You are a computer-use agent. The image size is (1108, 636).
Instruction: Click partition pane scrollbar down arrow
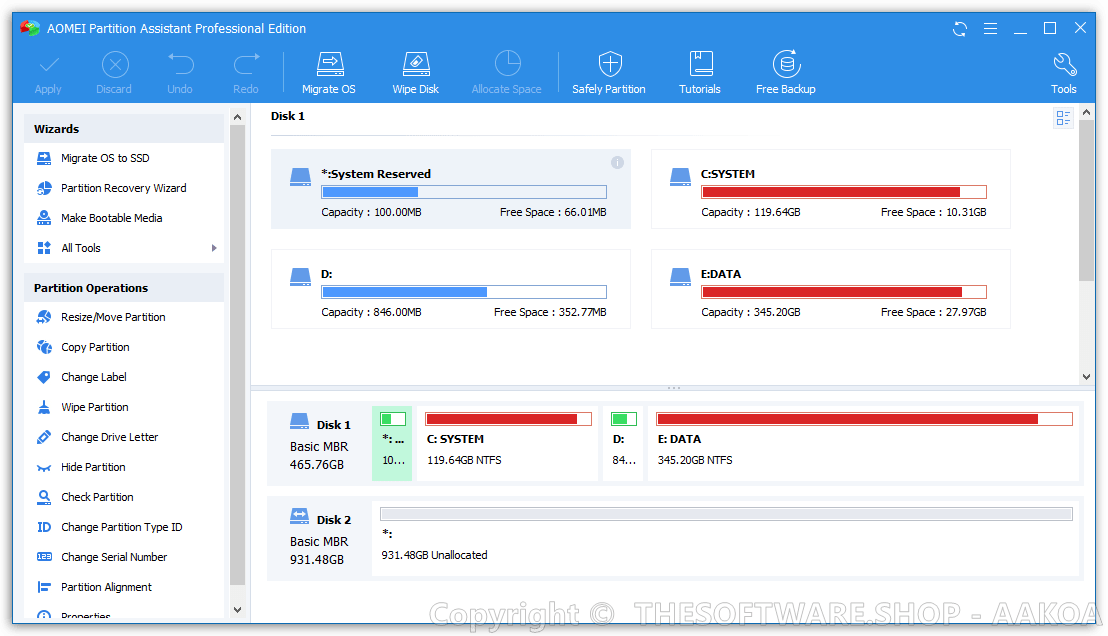[x=1087, y=377]
